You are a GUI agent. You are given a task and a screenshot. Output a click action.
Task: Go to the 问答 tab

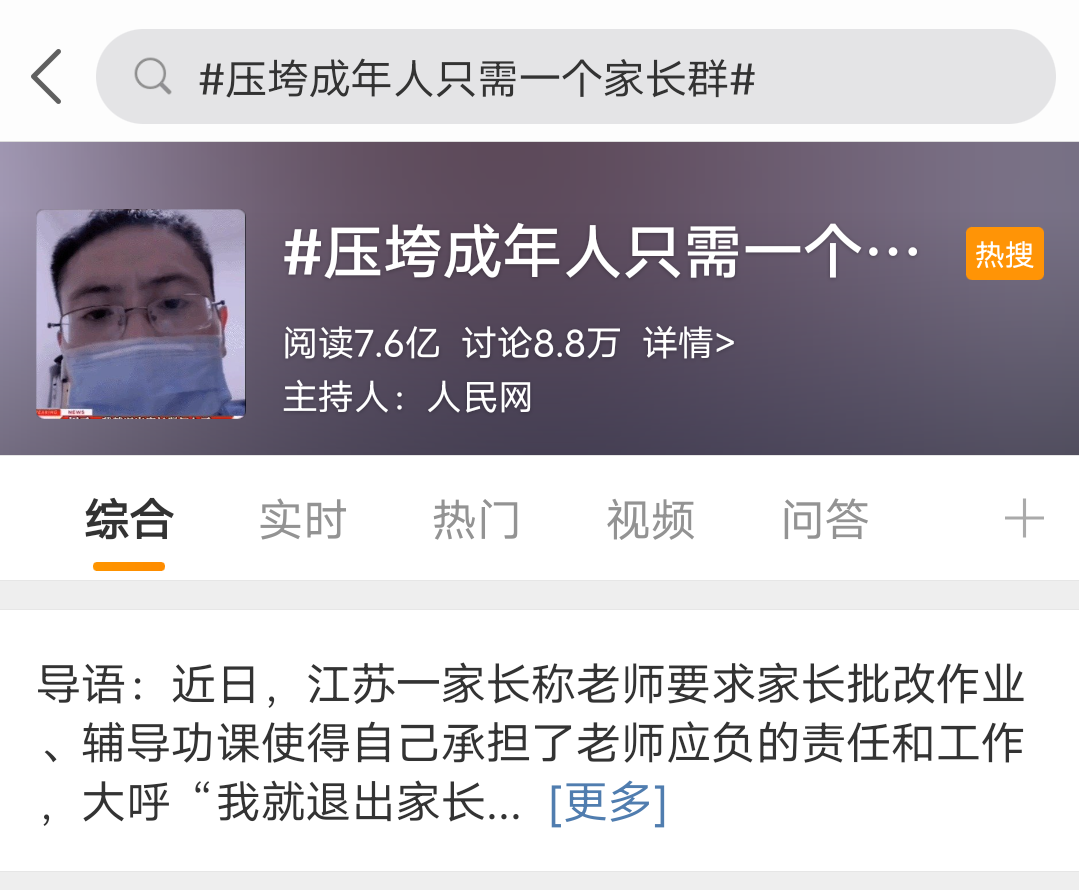824,520
